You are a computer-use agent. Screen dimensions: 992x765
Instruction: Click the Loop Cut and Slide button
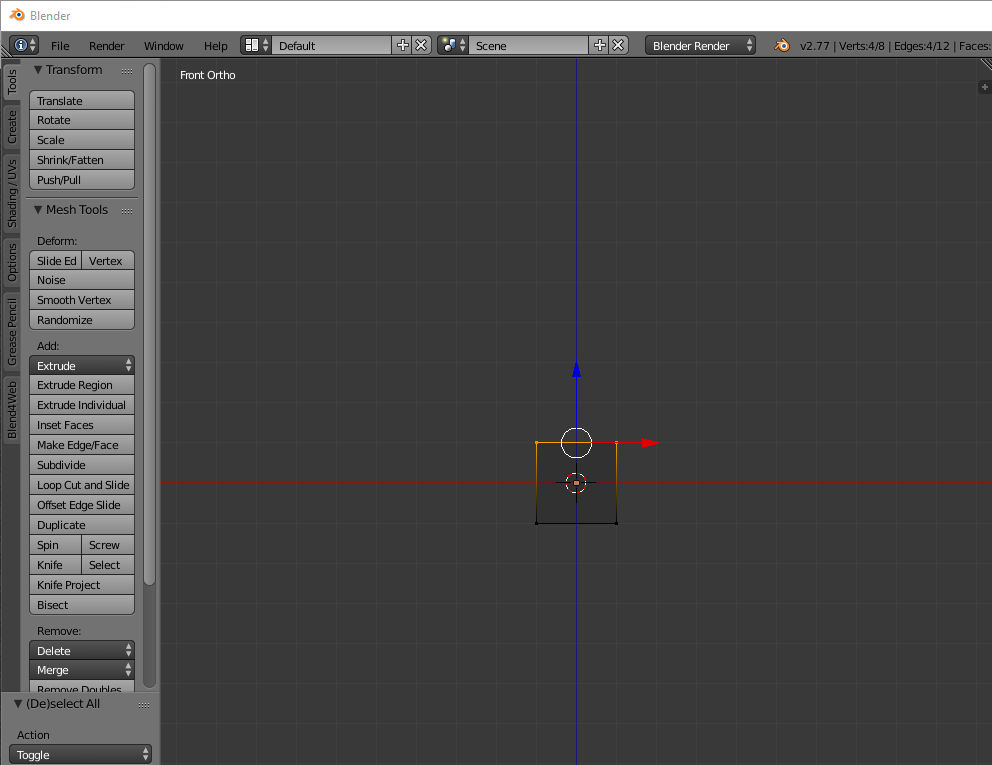point(82,485)
